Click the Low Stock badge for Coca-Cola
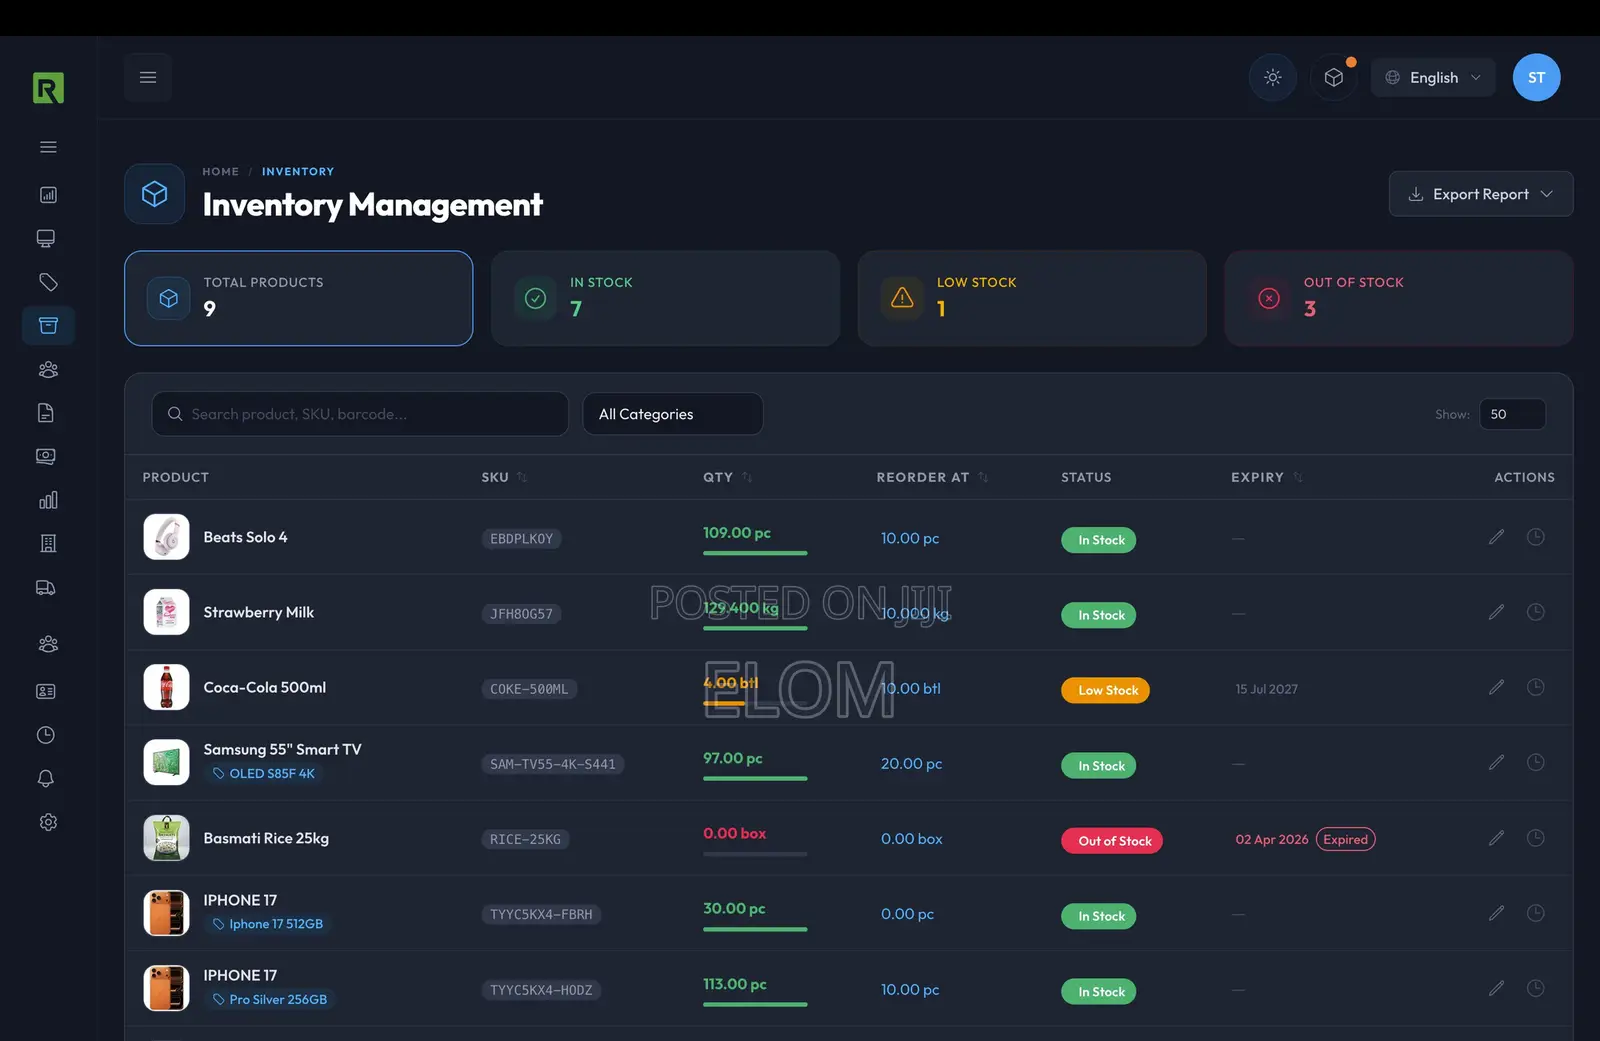 1106,690
